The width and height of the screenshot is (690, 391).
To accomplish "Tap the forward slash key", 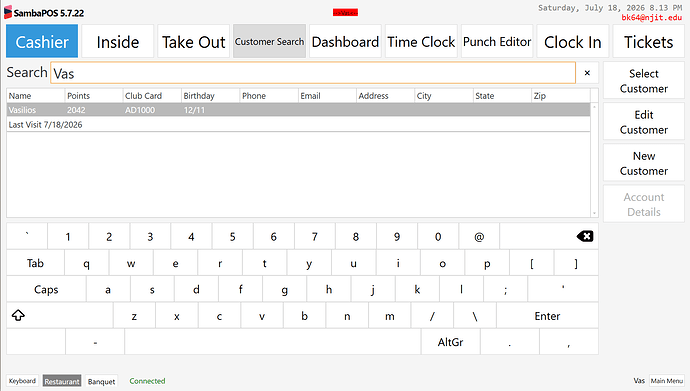I will point(432,316).
